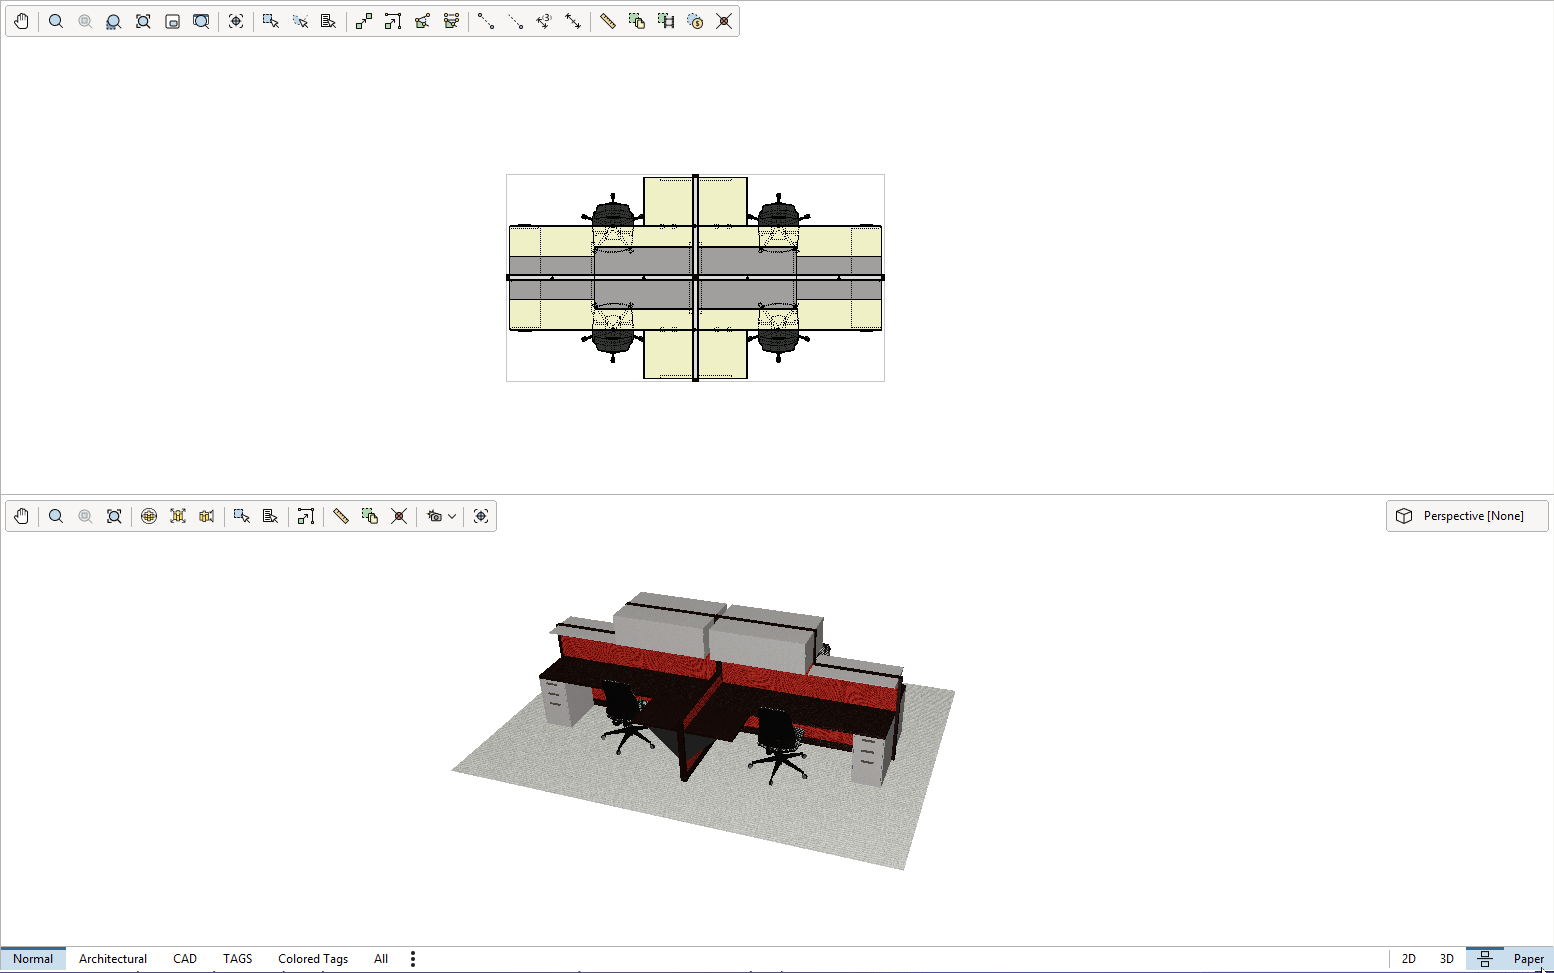Select the dashed line drawing tool
Viewport: 1554px width, 973px height.
(x=515, y=21)
